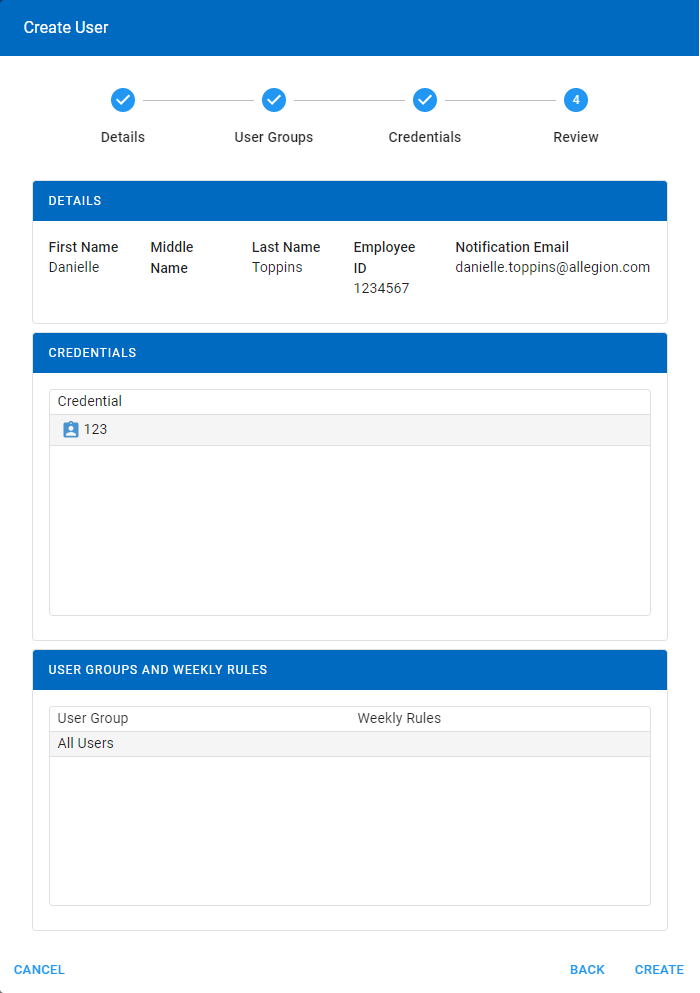Cancel the user creation dialog
Screen dimensions: 700x993
(x=39, y=970)
